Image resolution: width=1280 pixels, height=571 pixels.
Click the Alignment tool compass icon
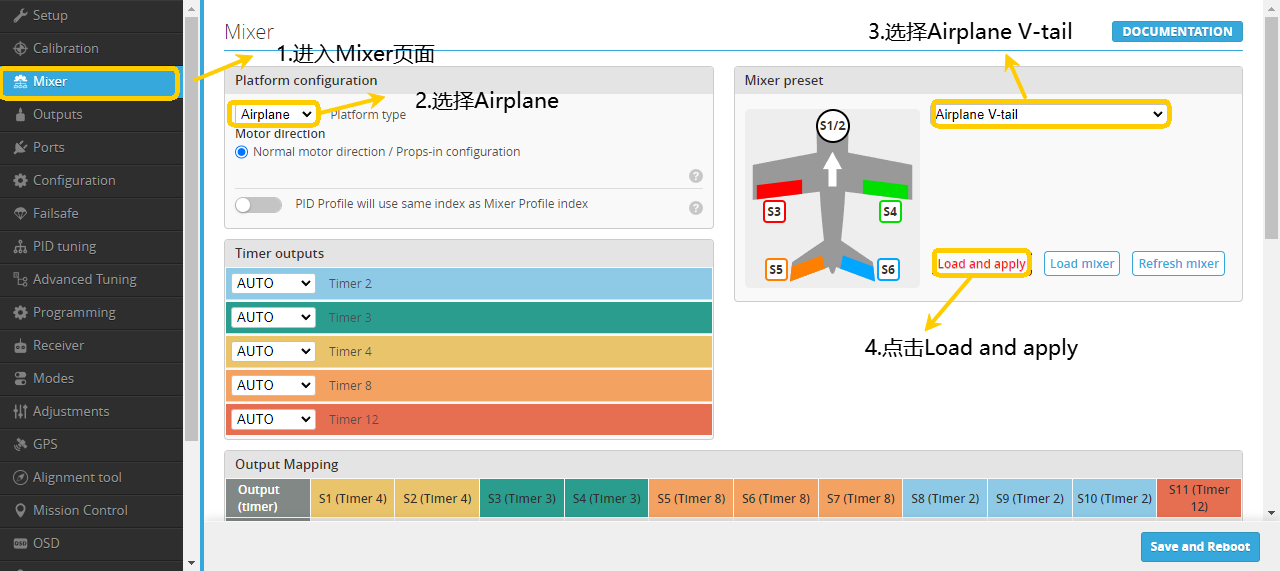point(20,477)
